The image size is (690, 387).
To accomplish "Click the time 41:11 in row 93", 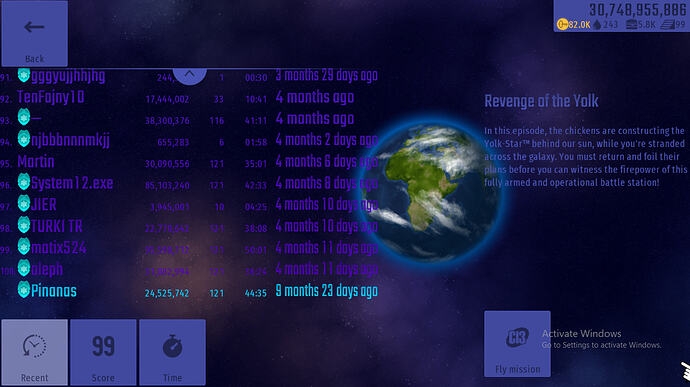I will pos(256,121).
